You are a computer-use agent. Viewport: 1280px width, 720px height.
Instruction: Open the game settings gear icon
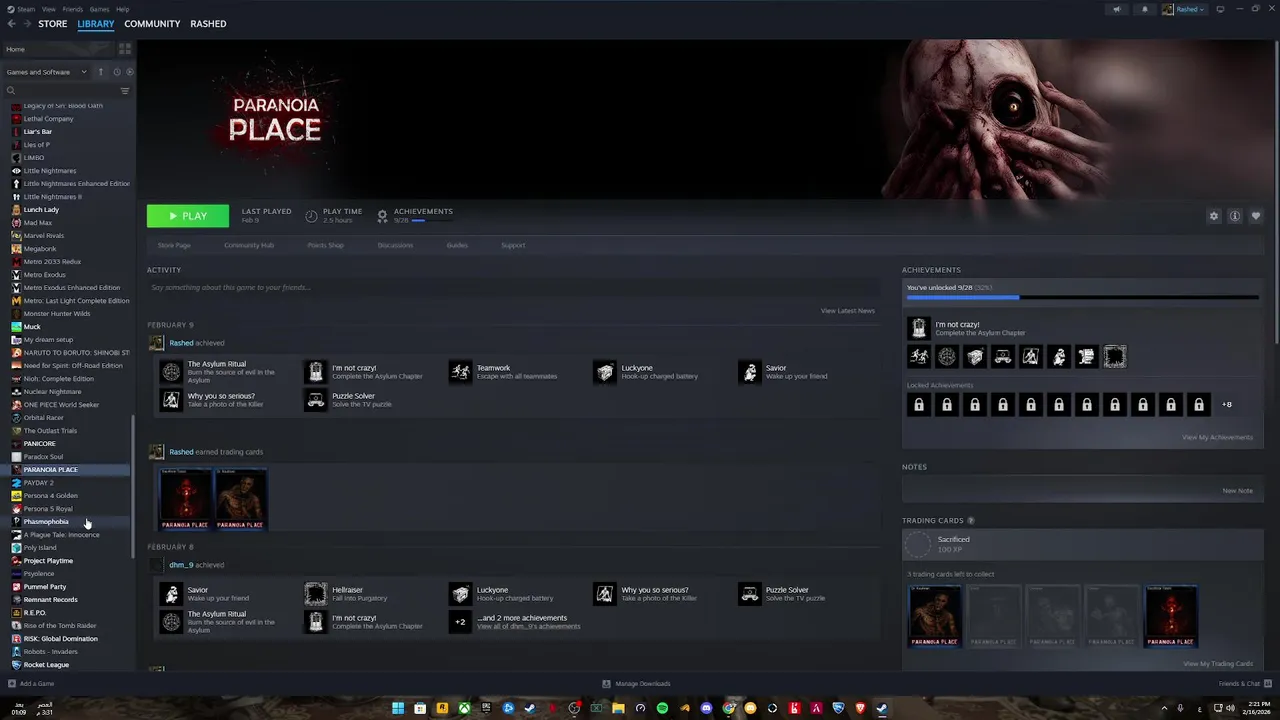[1214, 216]
